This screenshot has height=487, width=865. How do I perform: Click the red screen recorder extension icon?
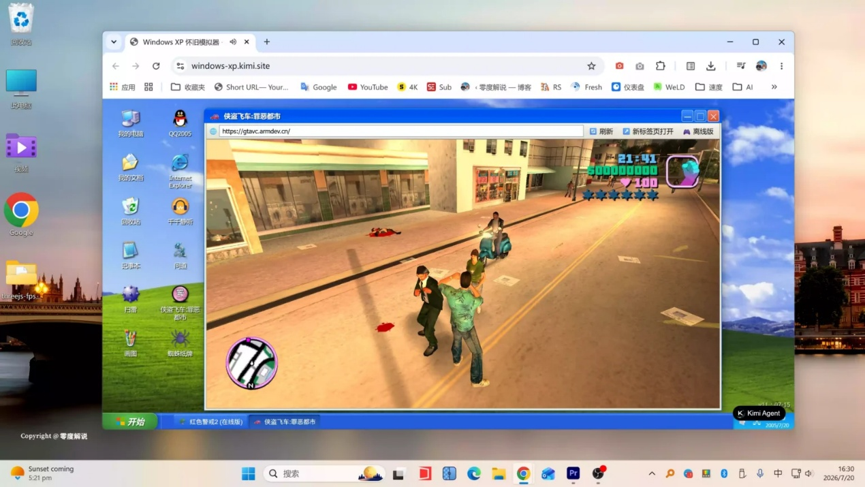(x=620, y=66)
